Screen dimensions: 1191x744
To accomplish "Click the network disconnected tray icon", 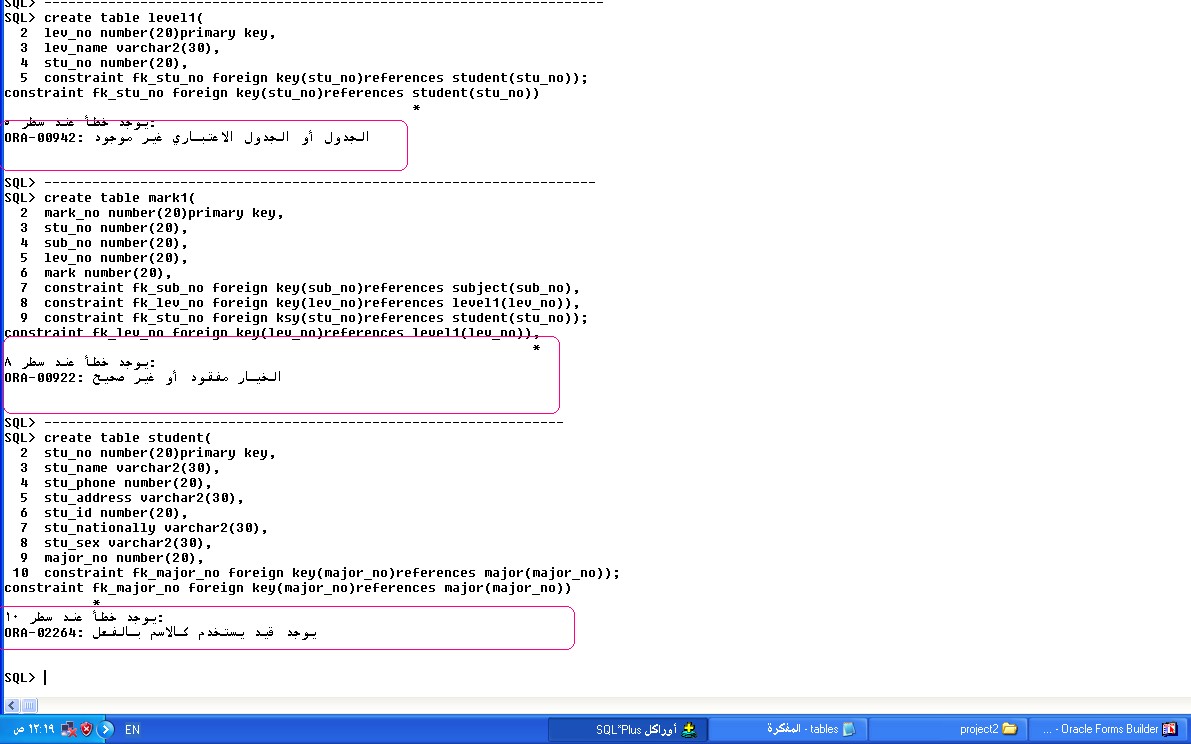I will pos(68,729).
